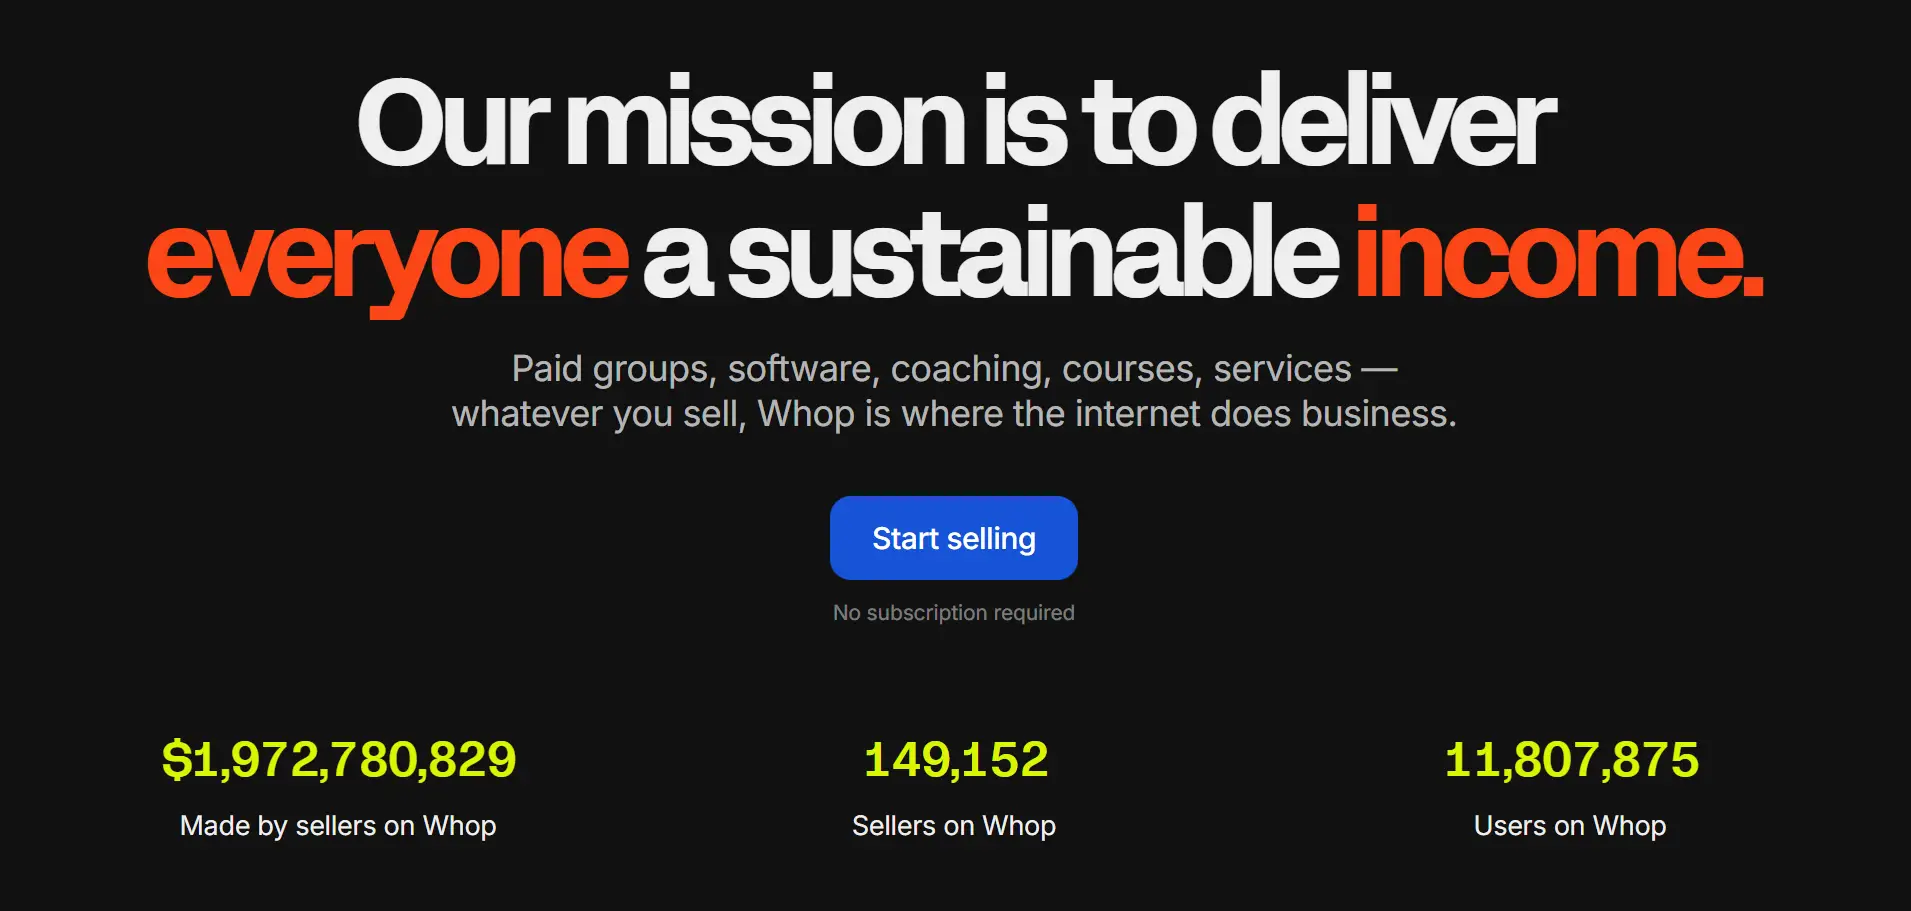Click the "No subscription required" caption

click(953, 613)
